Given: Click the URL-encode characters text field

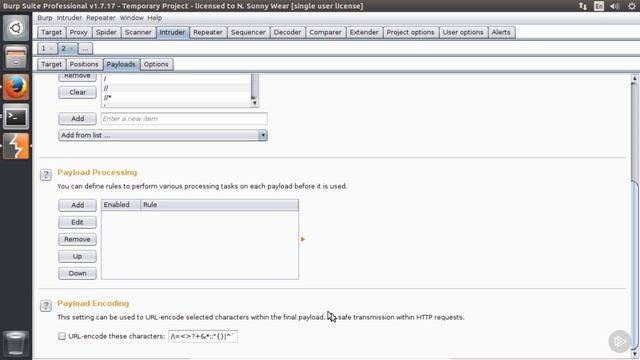Looking at the screenshot, I should pos(202,336).
